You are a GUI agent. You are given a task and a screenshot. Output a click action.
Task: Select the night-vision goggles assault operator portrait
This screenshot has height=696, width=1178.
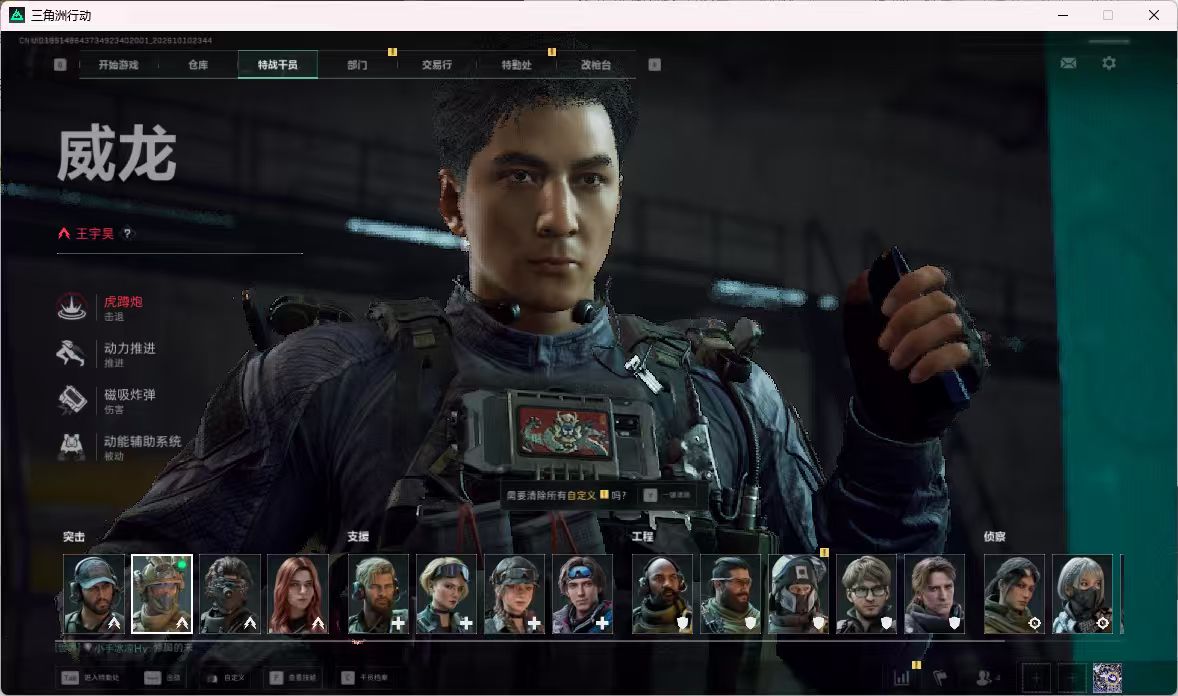[x=230, y=594]
